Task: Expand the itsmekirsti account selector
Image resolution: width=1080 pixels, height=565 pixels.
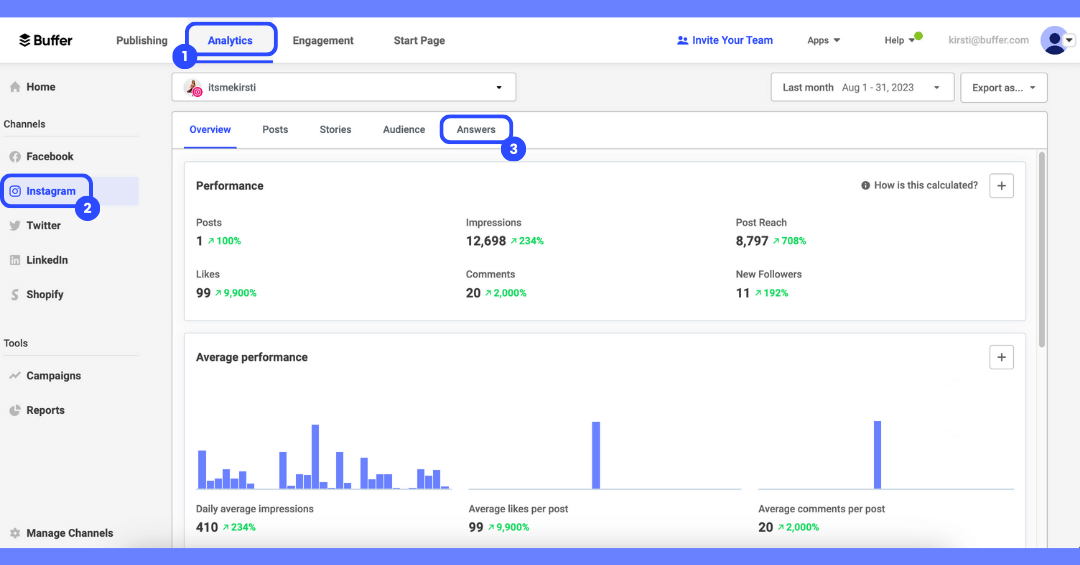Action: tap(344, 88)
